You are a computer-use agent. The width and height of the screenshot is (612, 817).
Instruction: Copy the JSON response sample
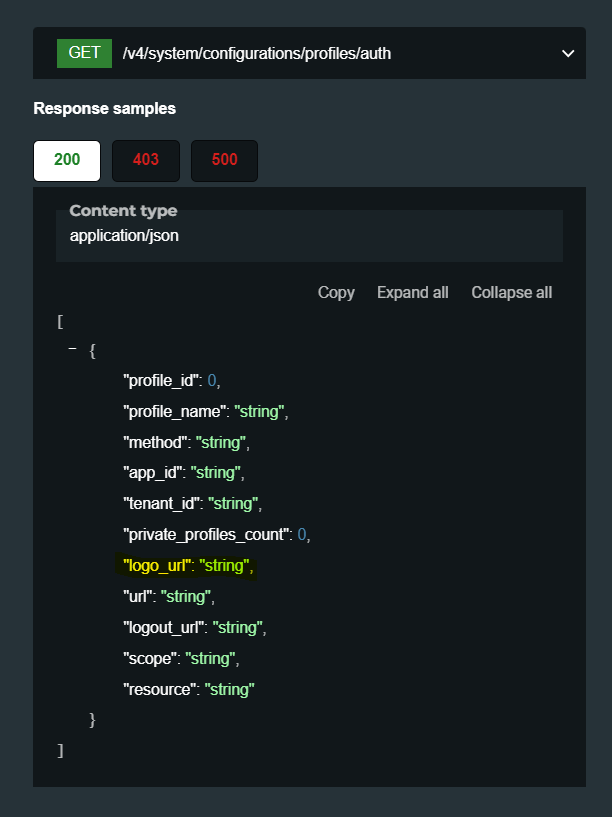point(336,292)
